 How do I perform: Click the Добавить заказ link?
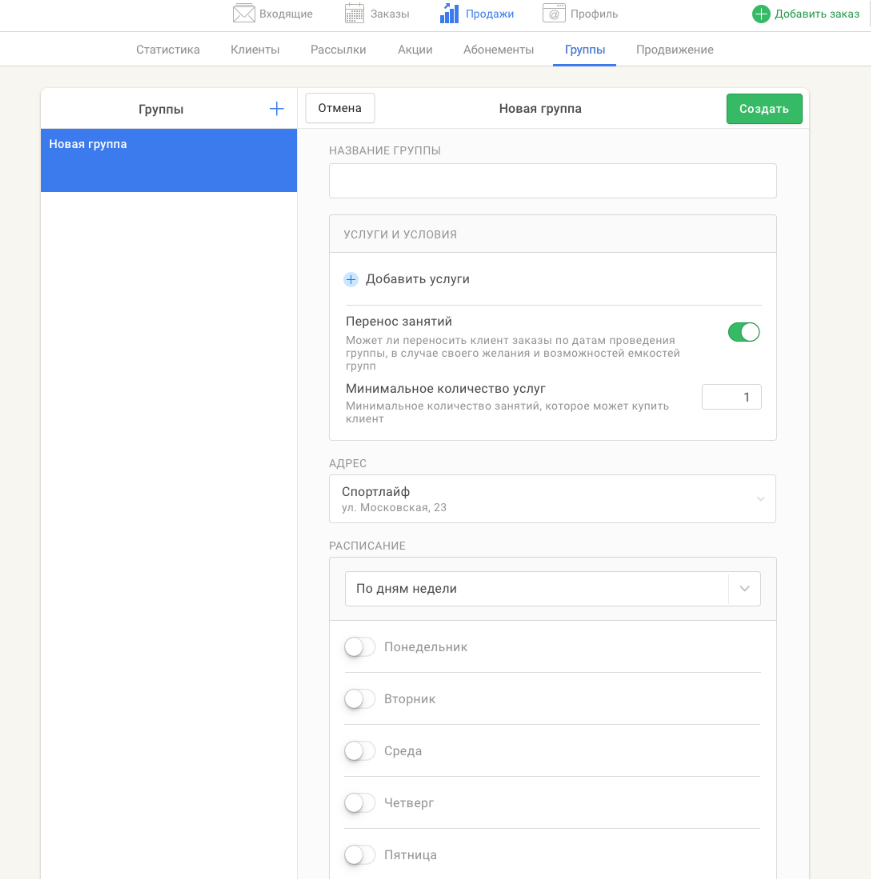coord(817,14)
